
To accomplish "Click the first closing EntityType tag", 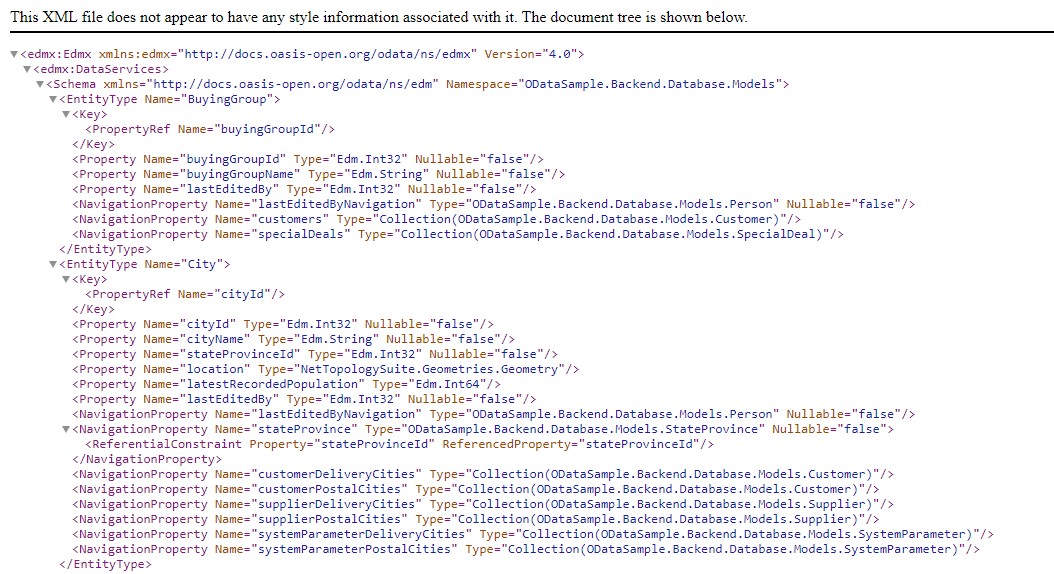I will coord(106,249).
